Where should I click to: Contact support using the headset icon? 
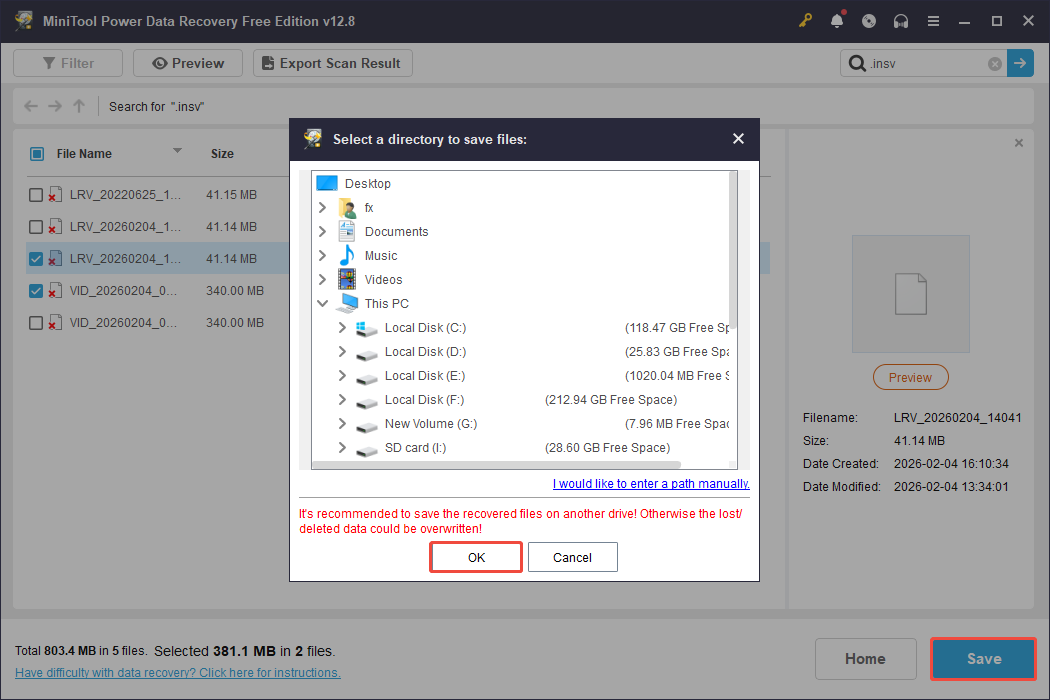pos(901,20)
